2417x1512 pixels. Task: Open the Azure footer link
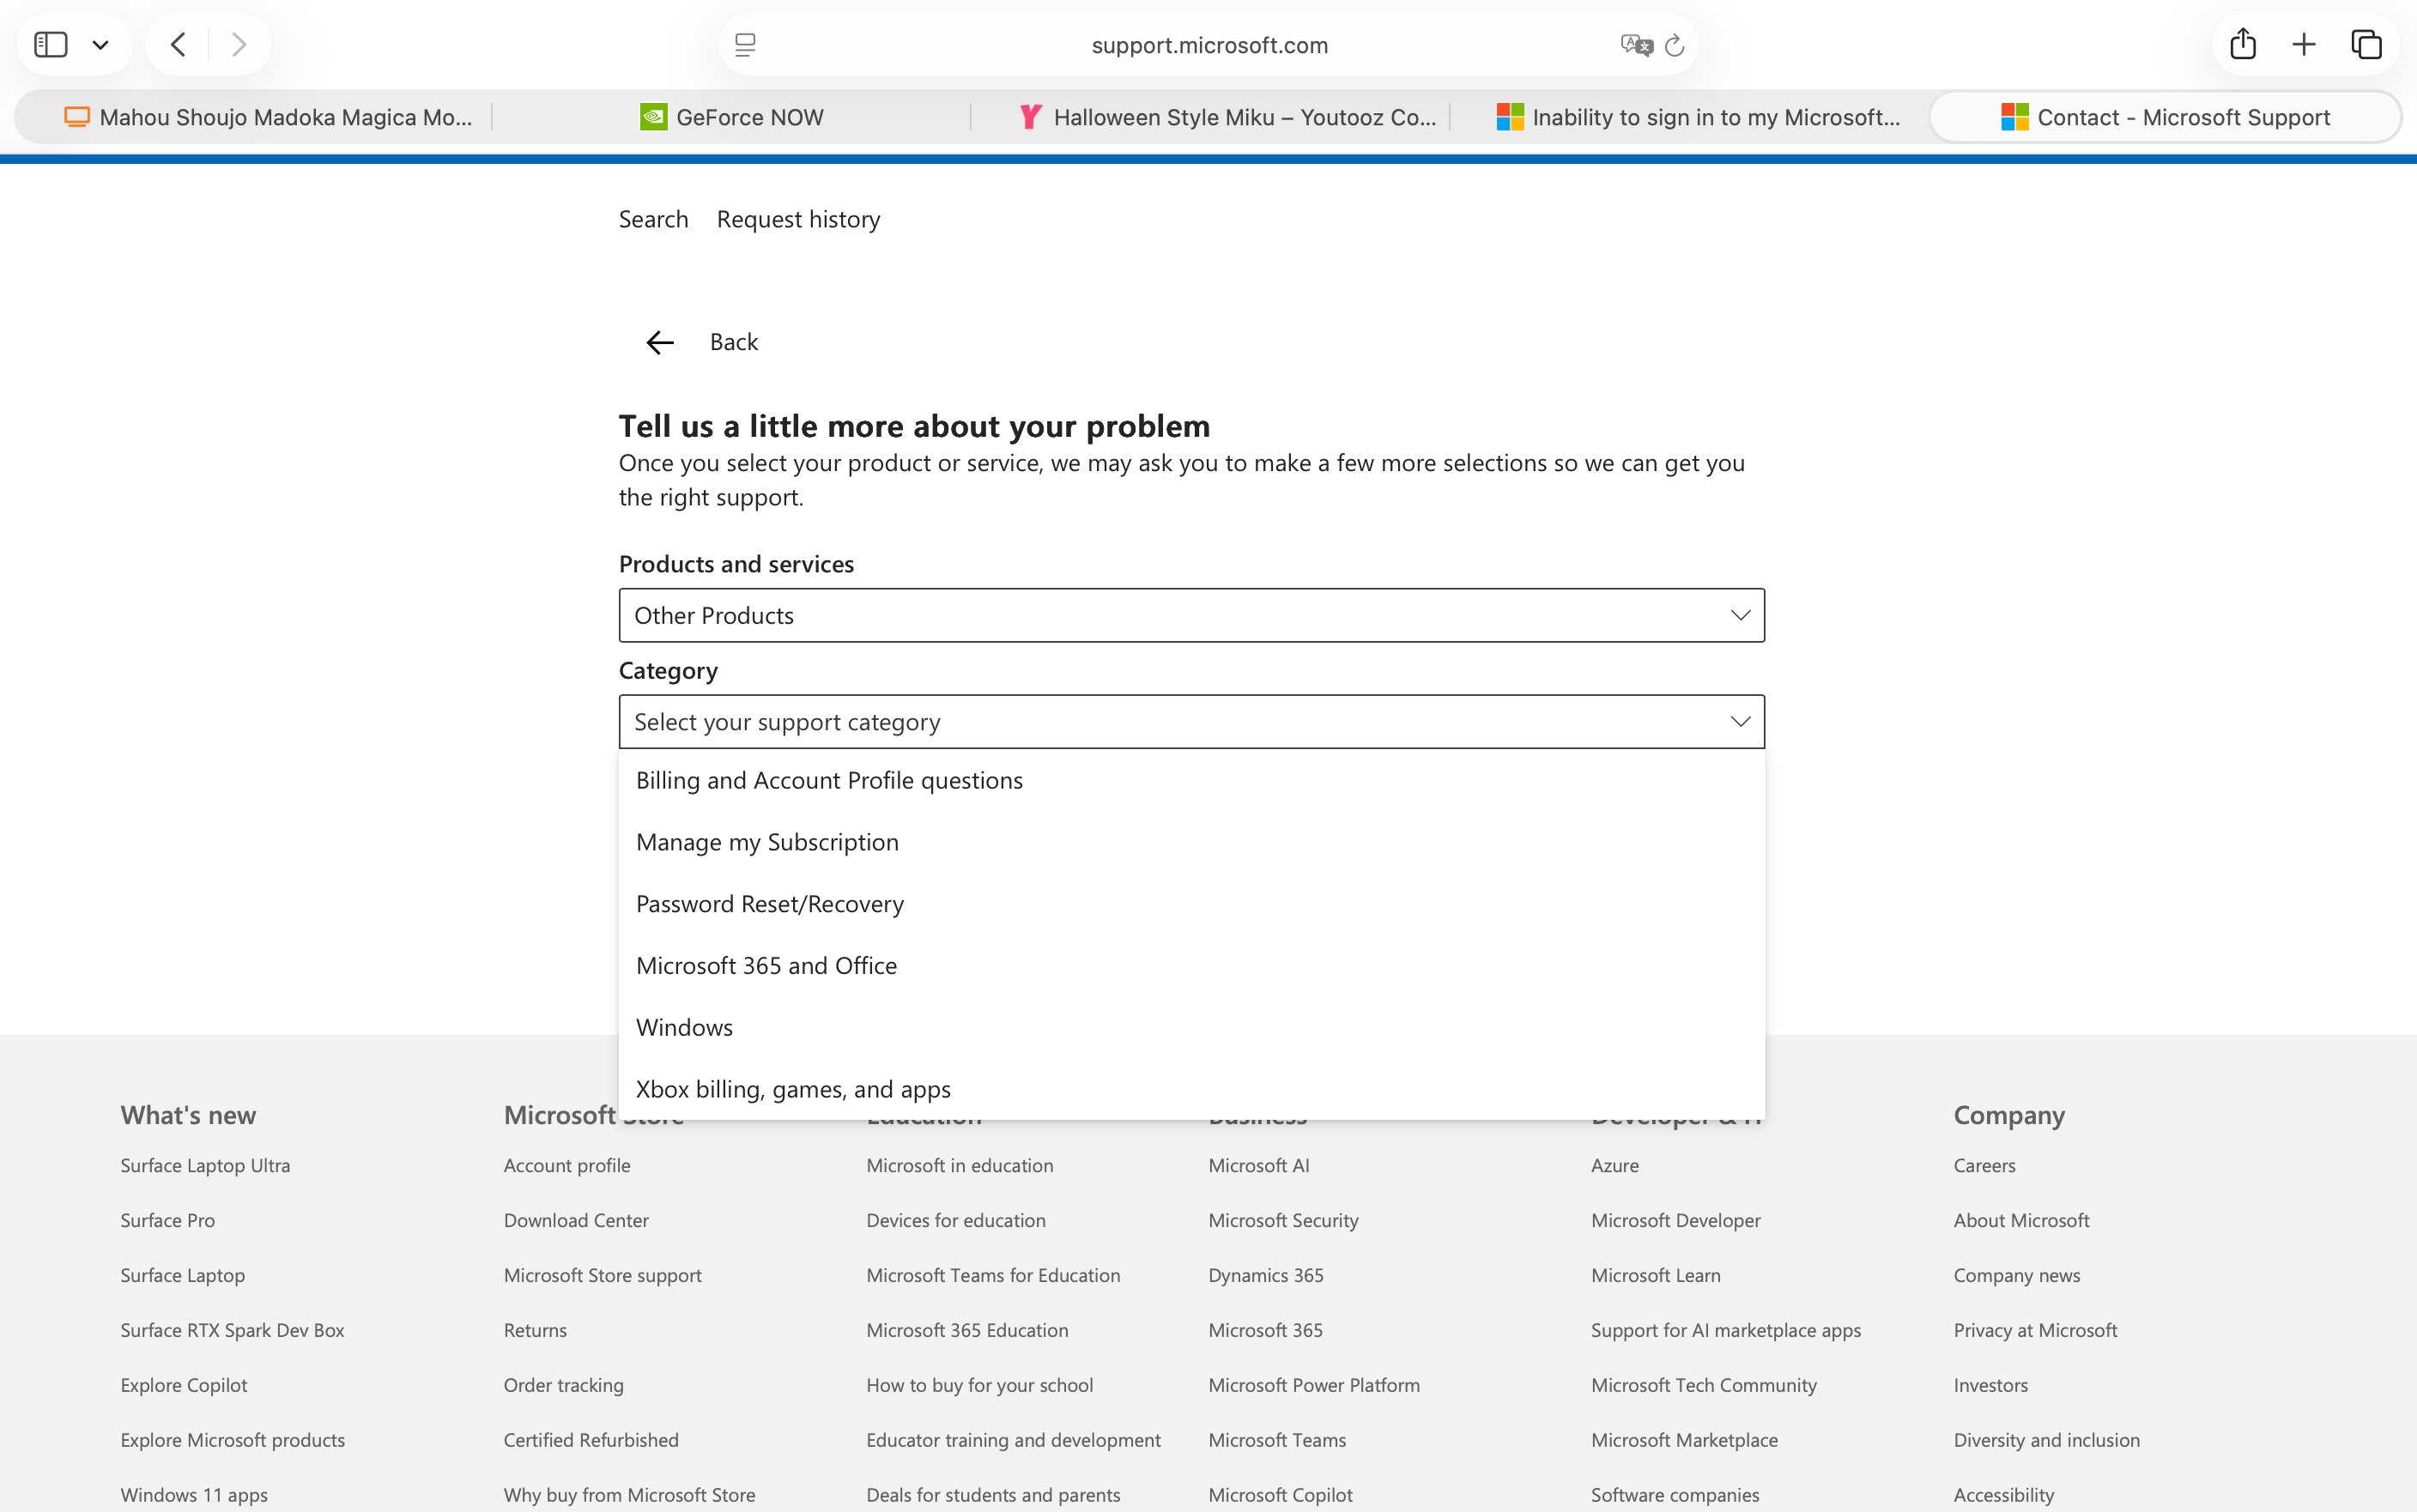tap(1615, 1165)
